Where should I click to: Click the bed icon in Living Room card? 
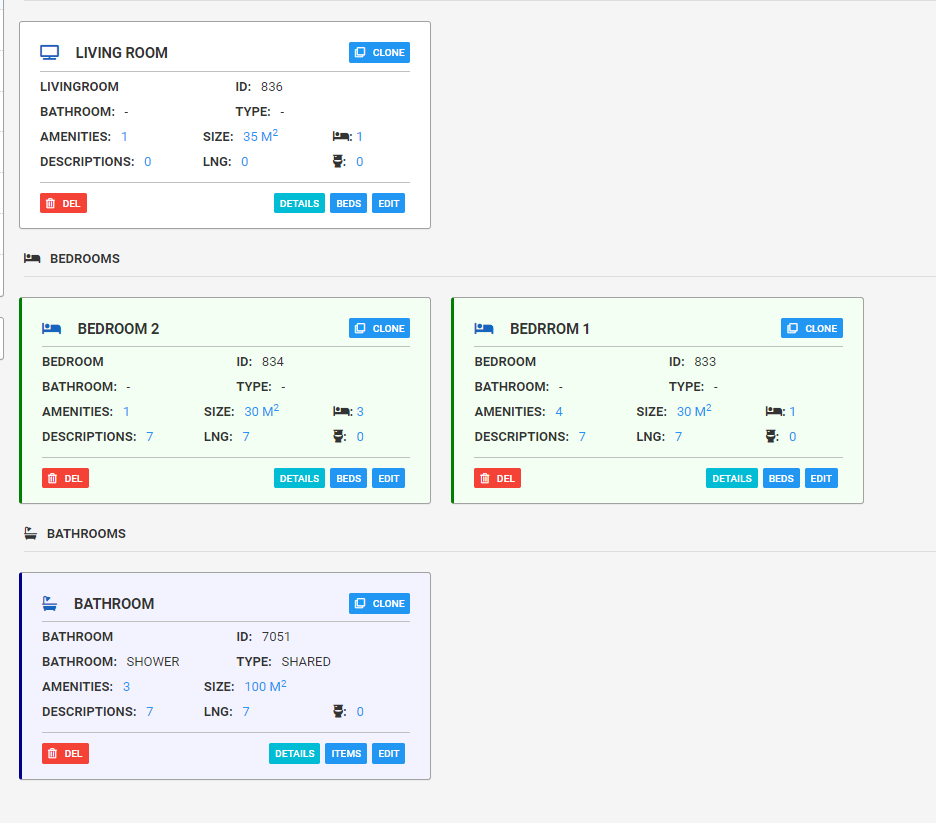tap(340, 137)
